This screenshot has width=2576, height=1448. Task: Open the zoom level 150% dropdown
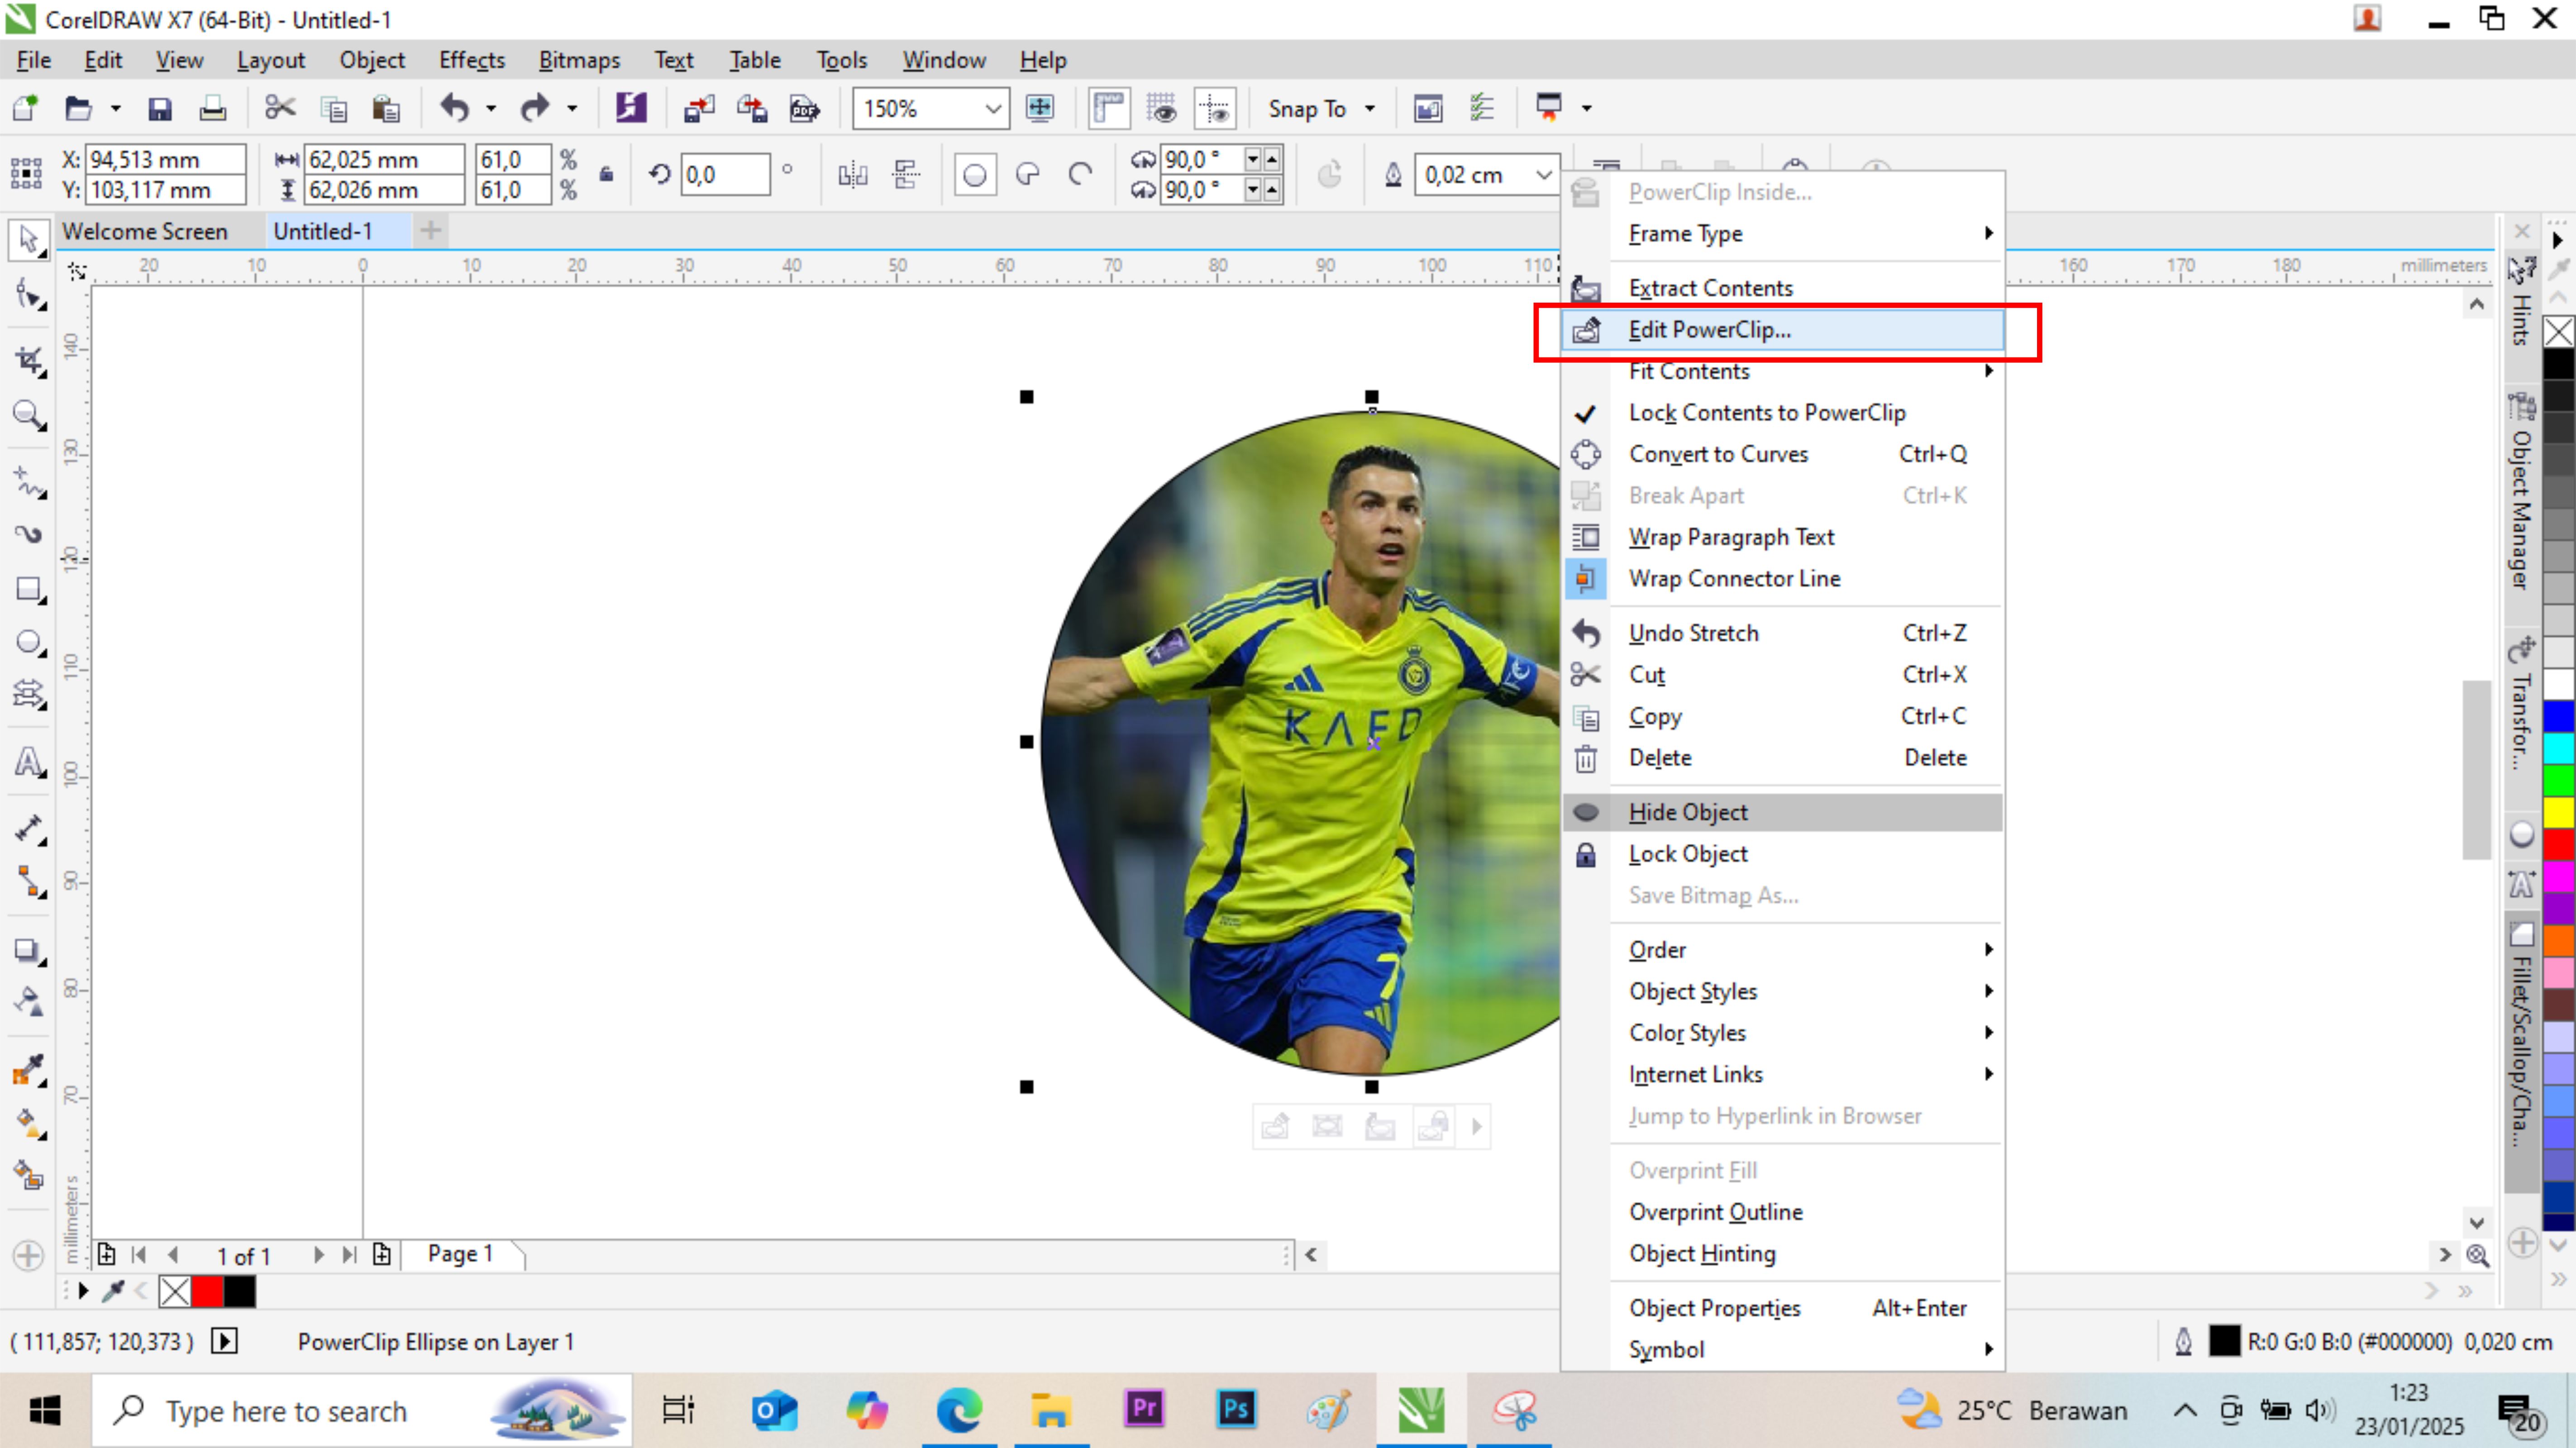click(x=992, y=108)
